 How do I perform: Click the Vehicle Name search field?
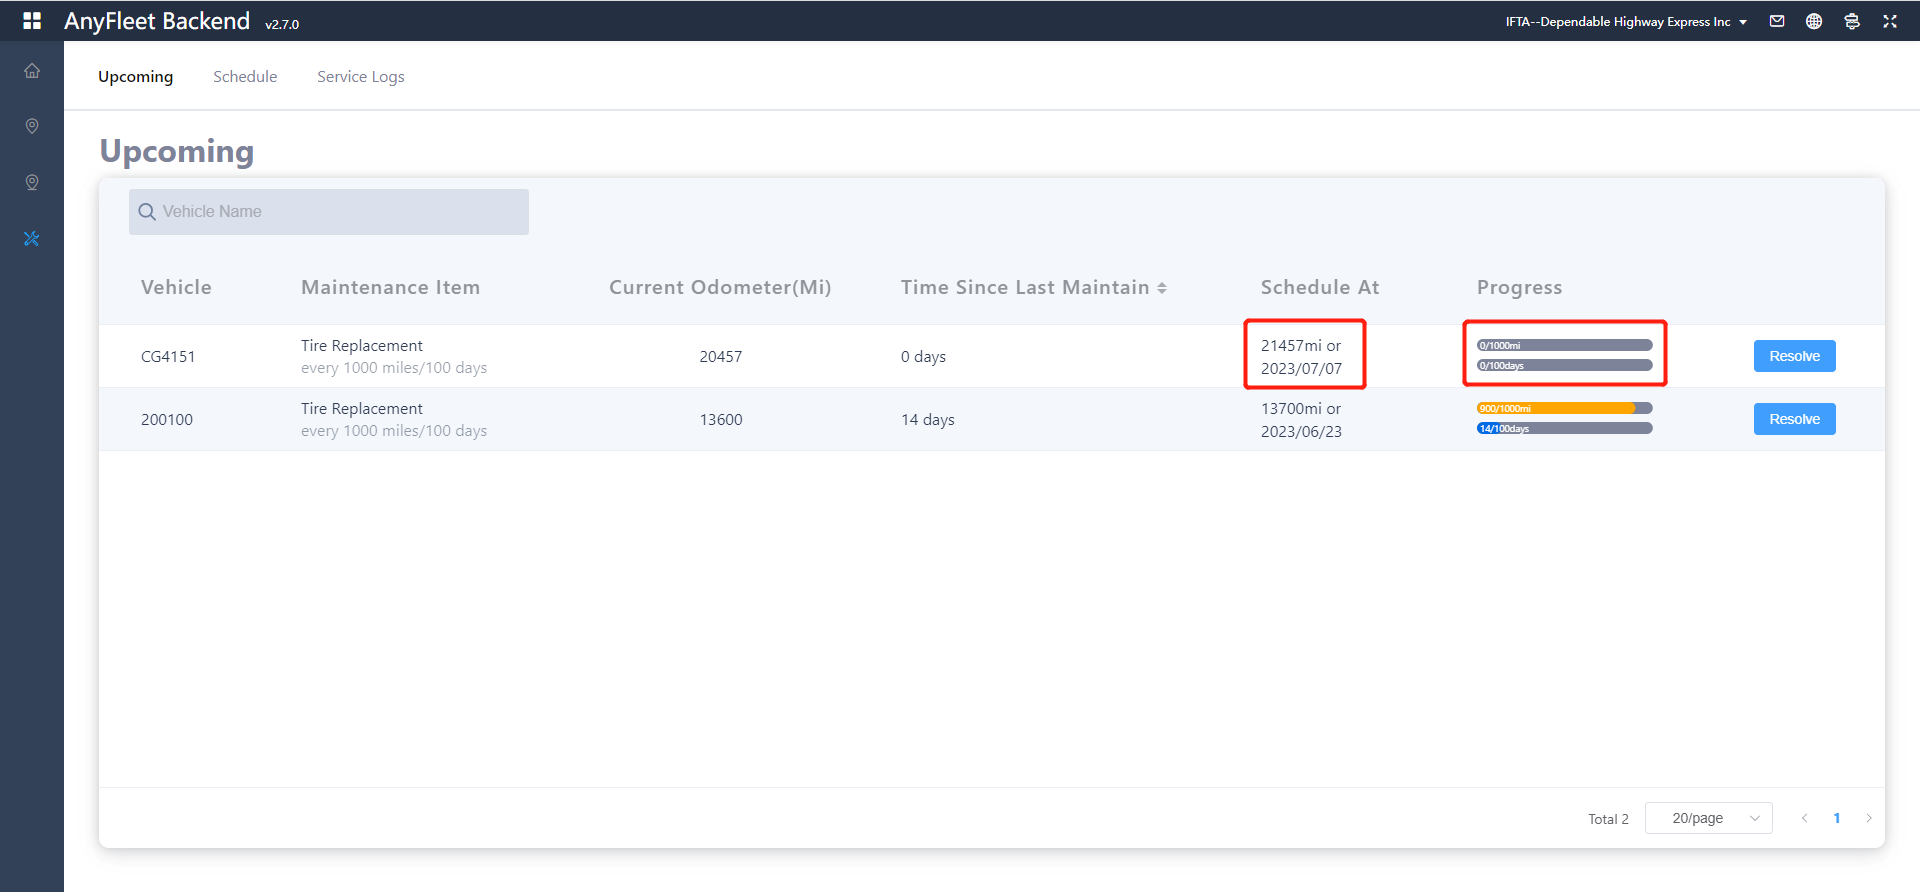click(x=340, y=212)
